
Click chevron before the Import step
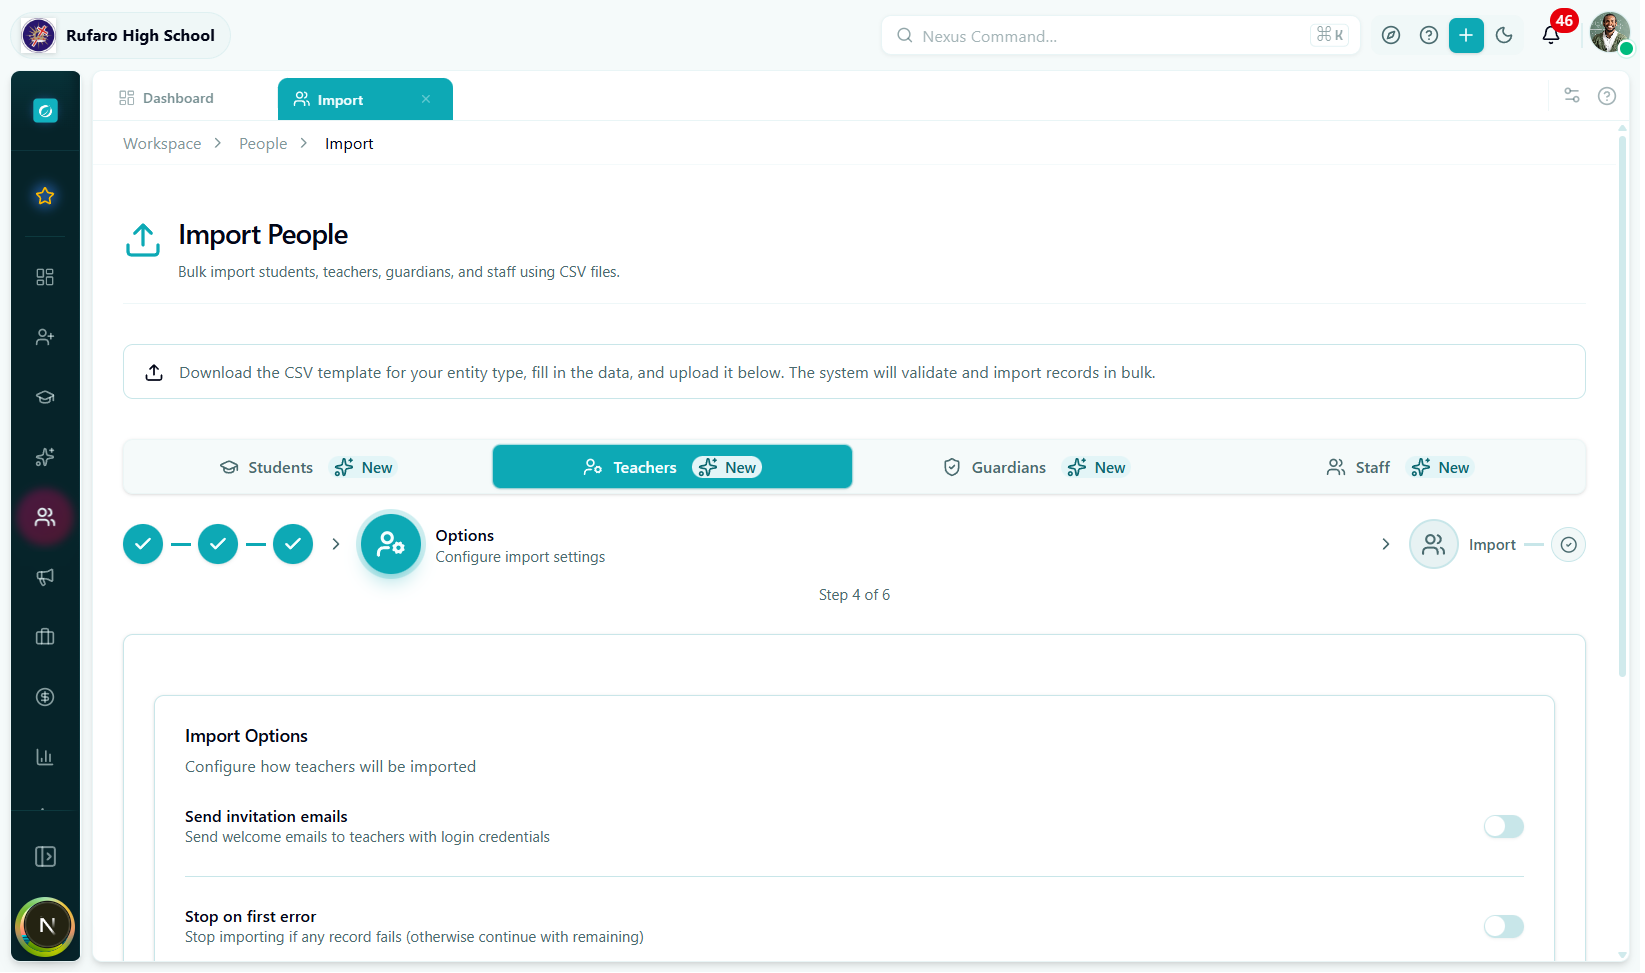[1386, 544]
